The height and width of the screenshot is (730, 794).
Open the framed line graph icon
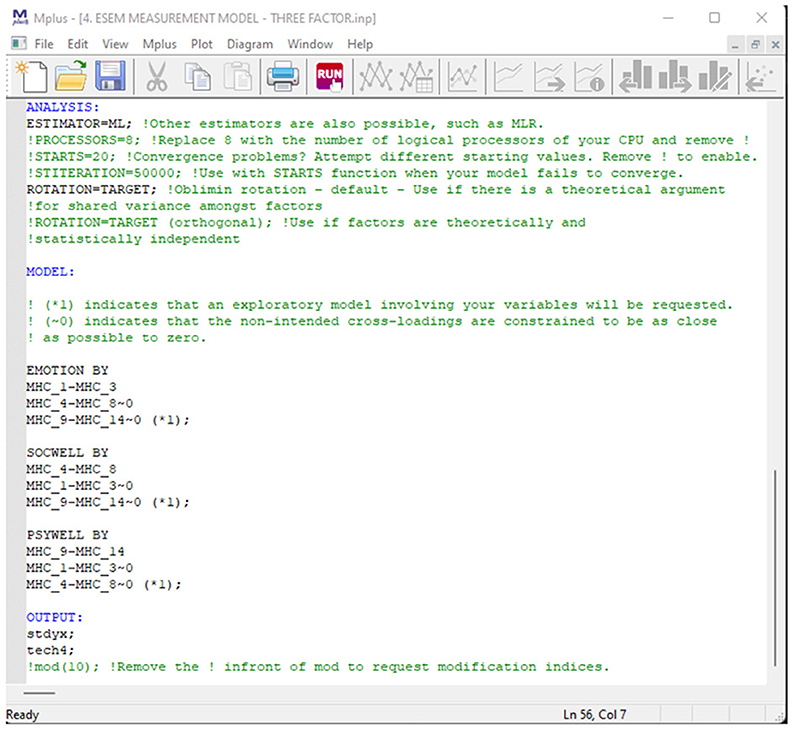point(463,76)
